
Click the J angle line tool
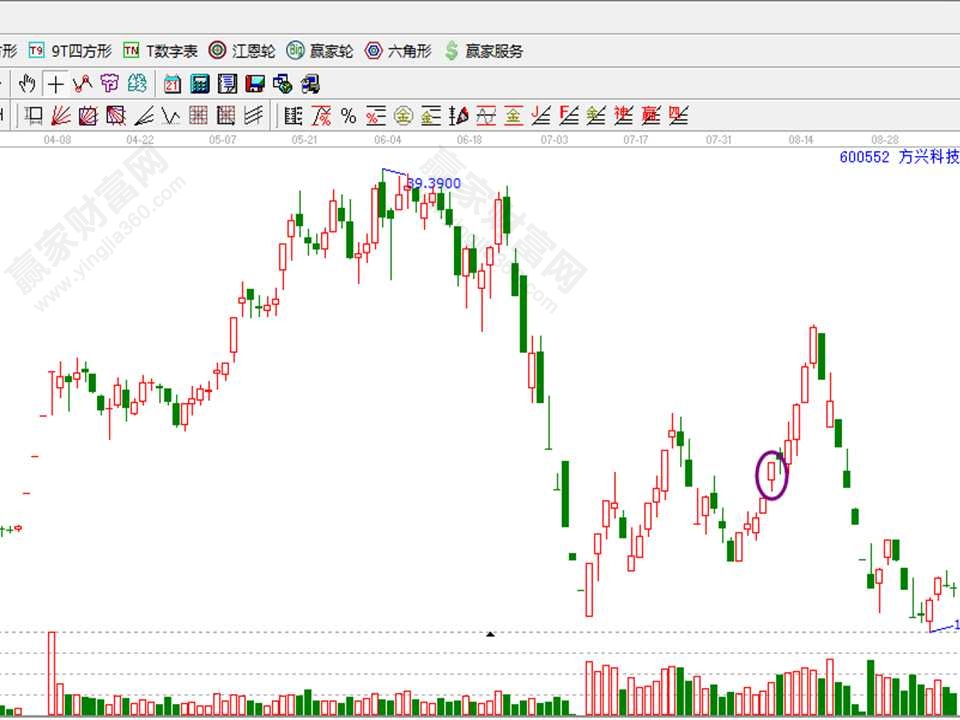point(541,116)
